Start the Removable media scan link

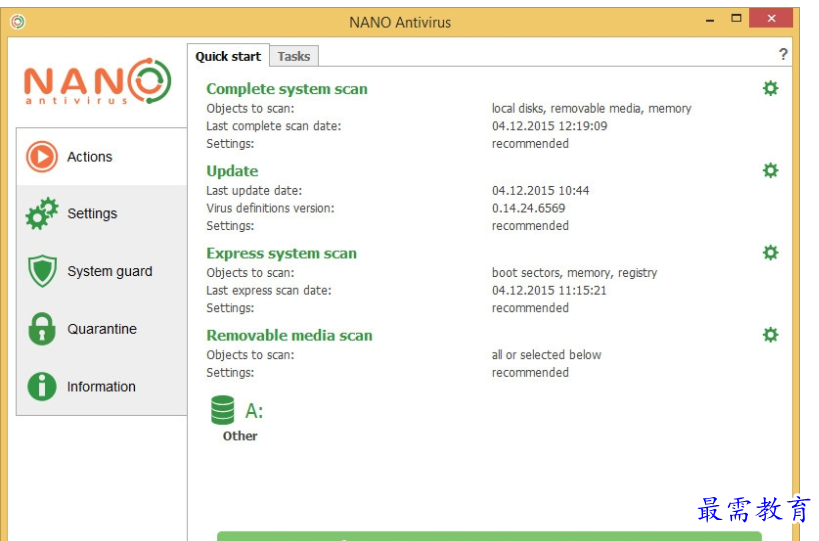pyautogui.click(x=289, y=335)
